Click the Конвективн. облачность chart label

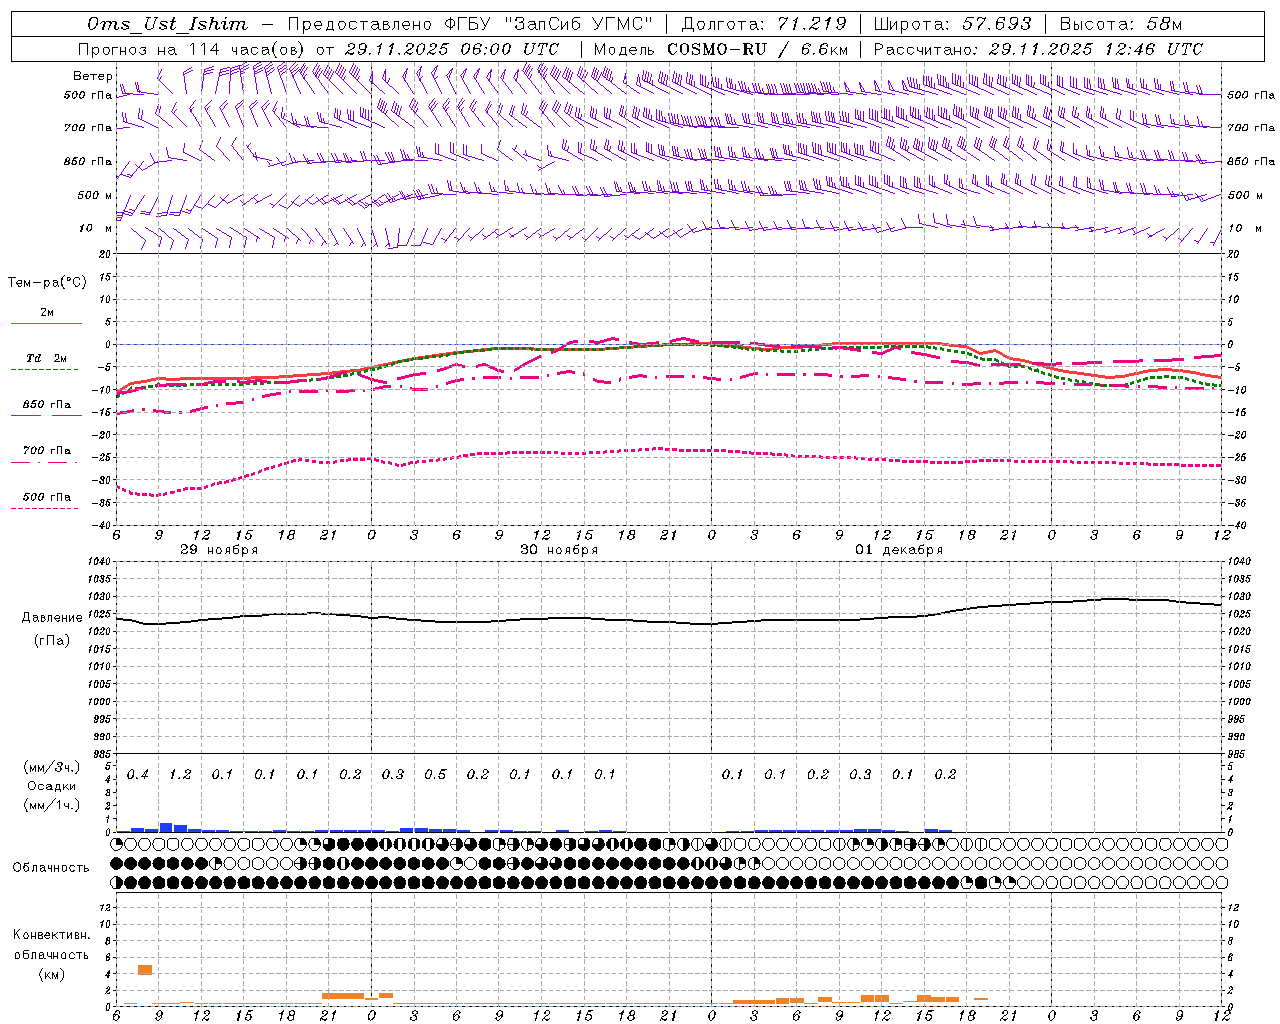[52, 944]
